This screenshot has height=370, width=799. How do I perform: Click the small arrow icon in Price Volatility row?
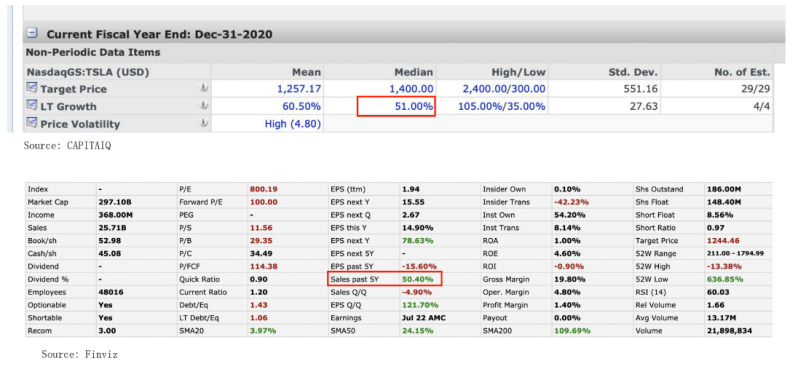click(x=203, y=123)
